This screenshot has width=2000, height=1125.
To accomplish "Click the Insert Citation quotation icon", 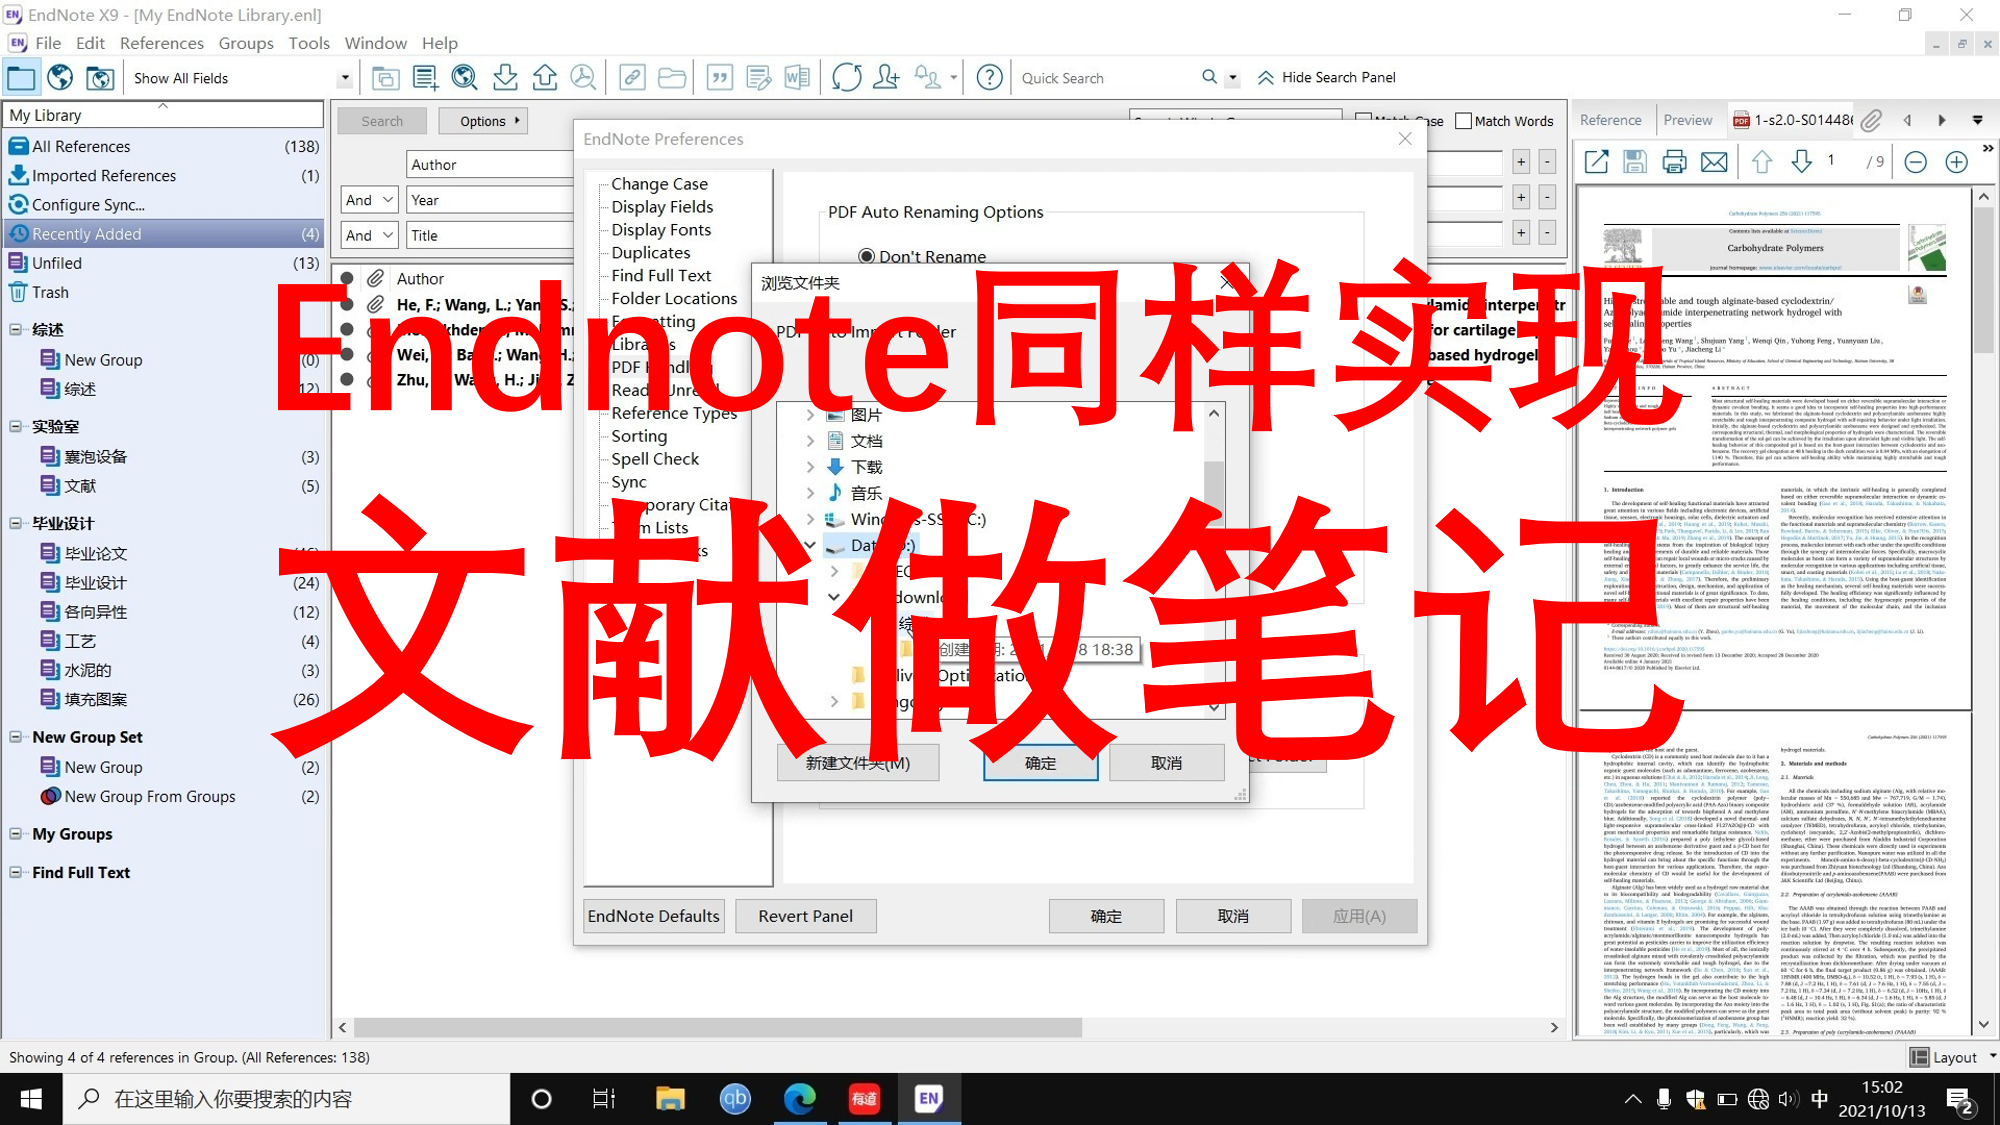I will (719, 77).
